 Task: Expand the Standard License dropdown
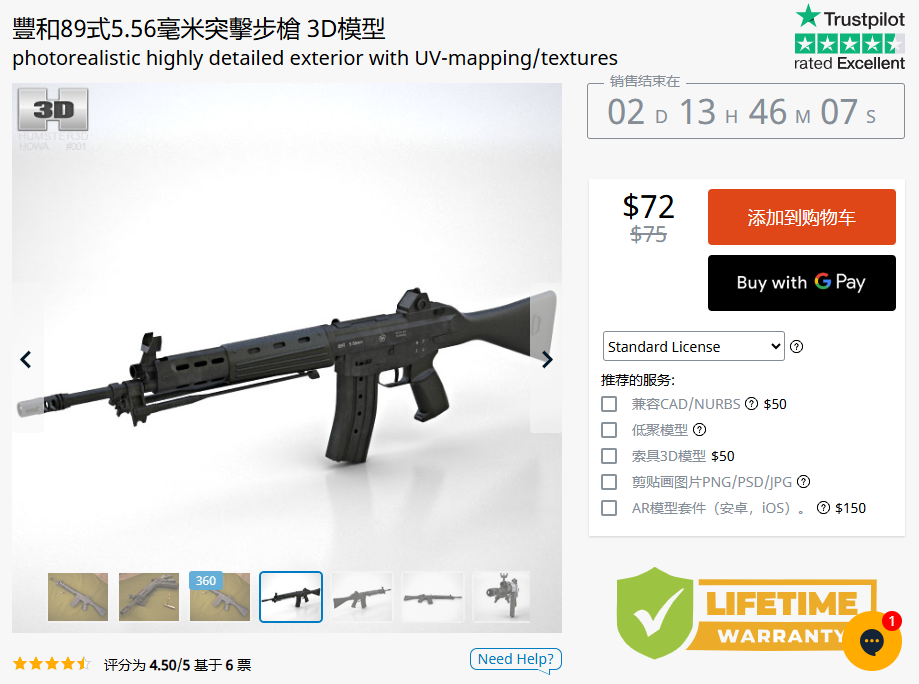tap(693, 346)
